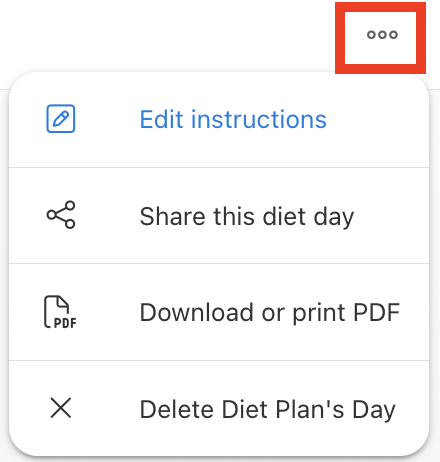Screen dimensions: 440x462
Task: Close the menu via the ellipsis button
Action: point(382,35)
